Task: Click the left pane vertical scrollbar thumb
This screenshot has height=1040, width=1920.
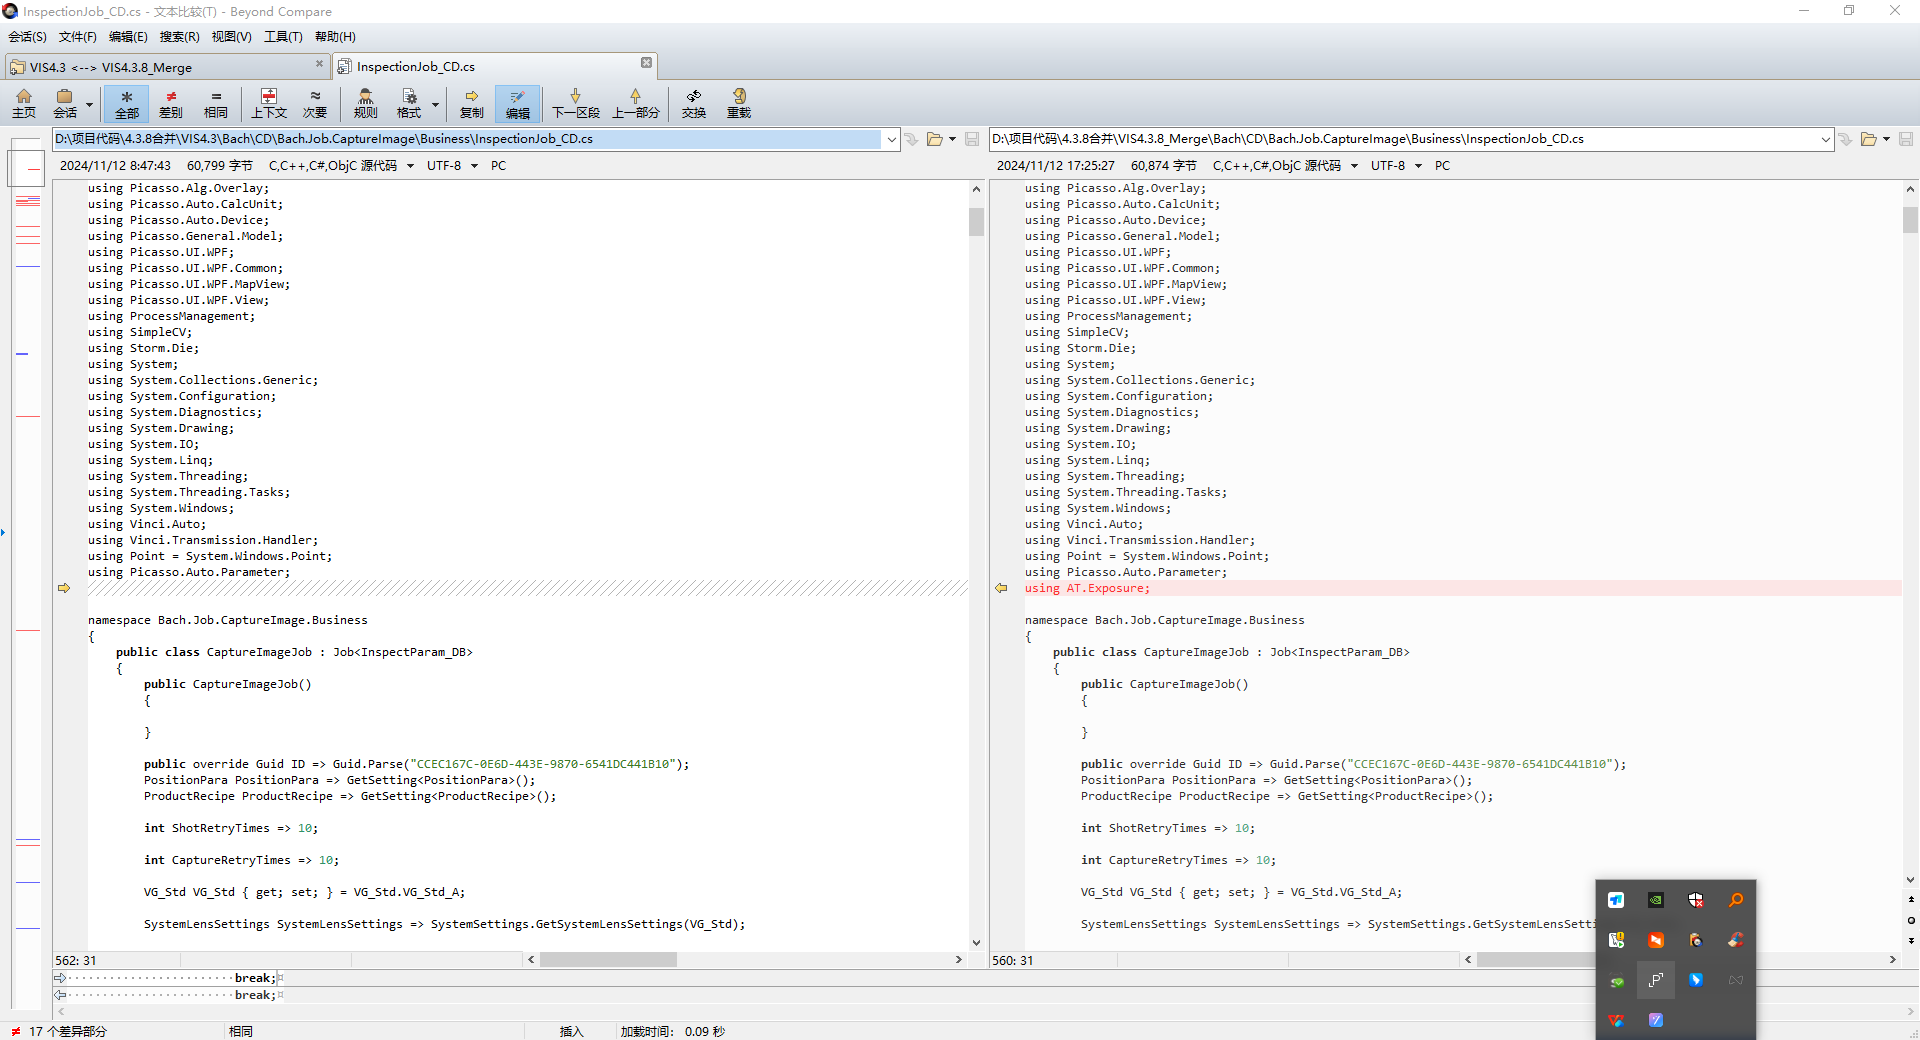Action: point(976,221)
